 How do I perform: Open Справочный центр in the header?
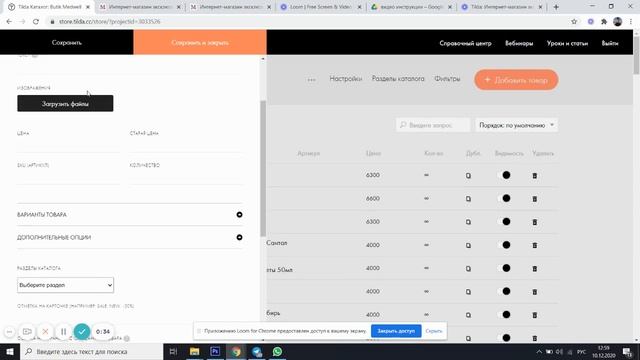(465, 43)
